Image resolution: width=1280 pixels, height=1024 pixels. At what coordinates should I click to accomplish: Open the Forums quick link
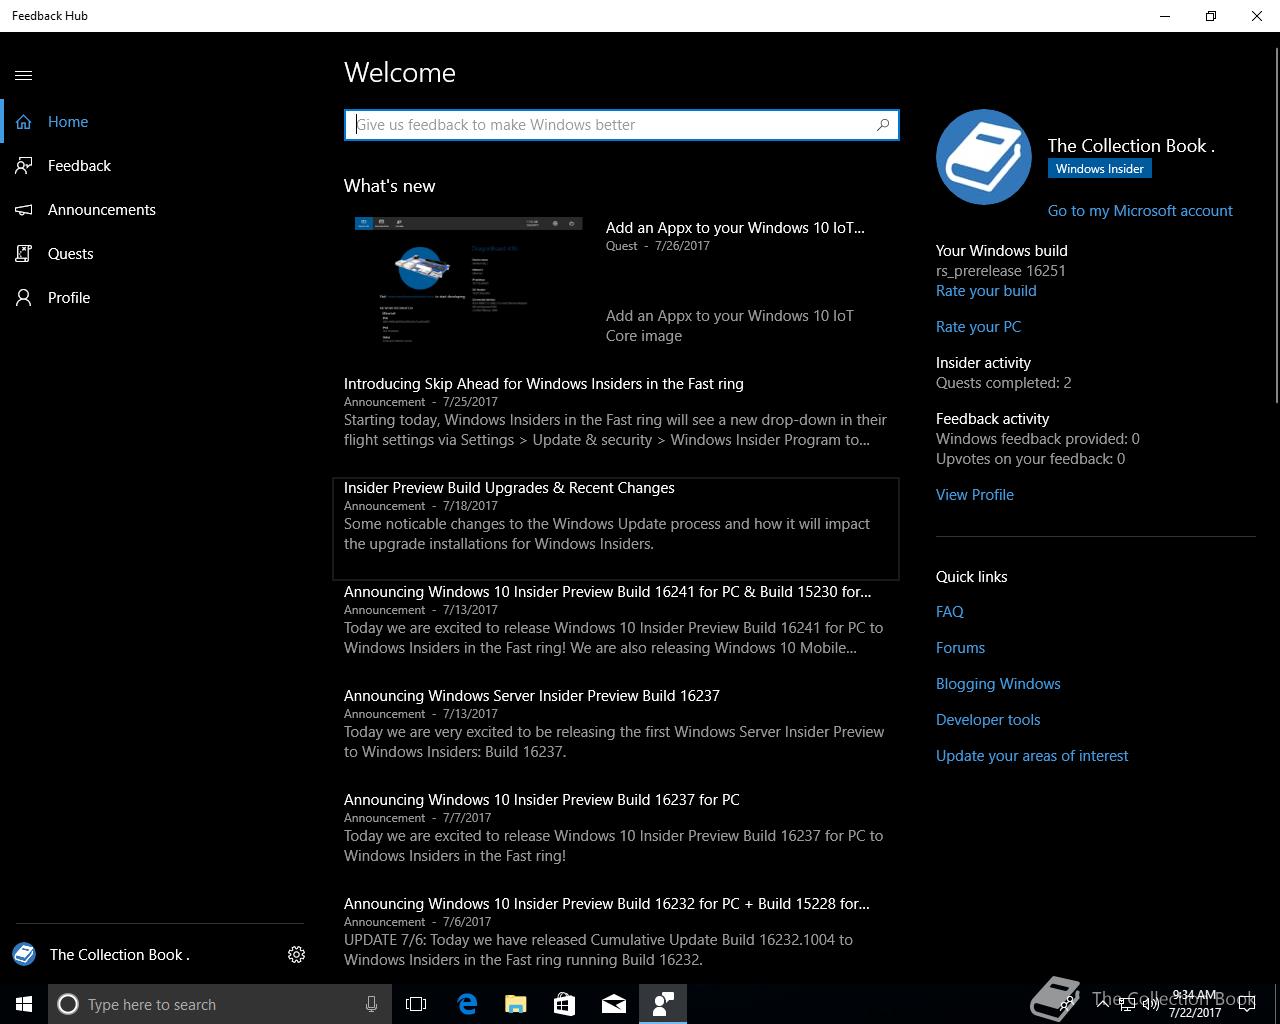(x=960, y=648)
